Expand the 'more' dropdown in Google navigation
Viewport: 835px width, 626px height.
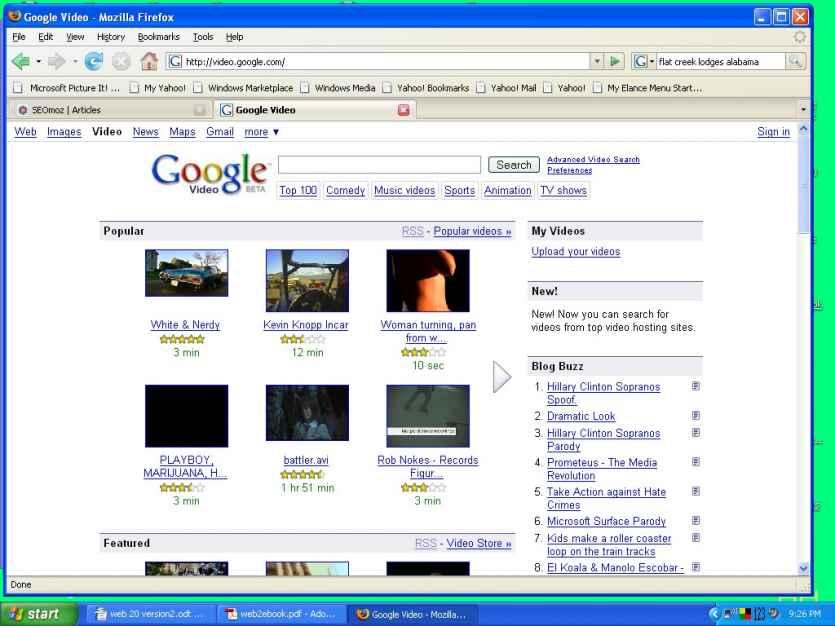click(x=262, y=132)
